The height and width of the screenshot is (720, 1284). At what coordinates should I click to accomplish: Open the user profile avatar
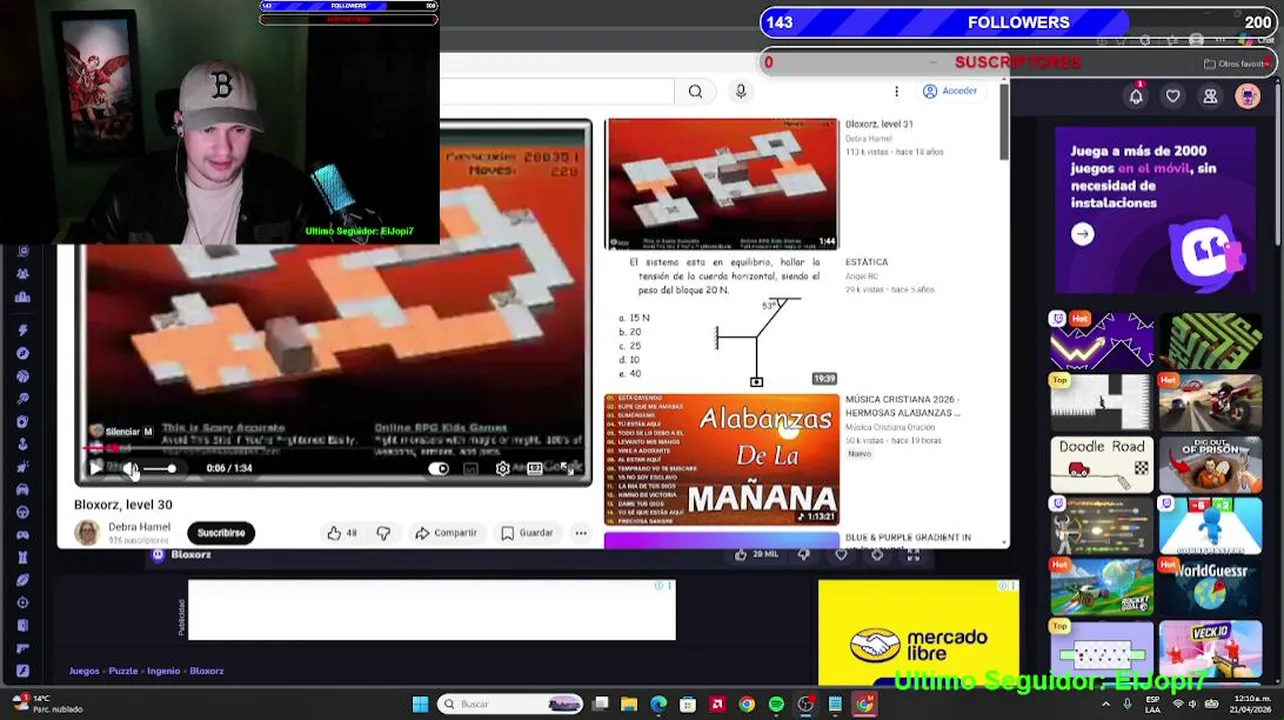point(1247,96)
